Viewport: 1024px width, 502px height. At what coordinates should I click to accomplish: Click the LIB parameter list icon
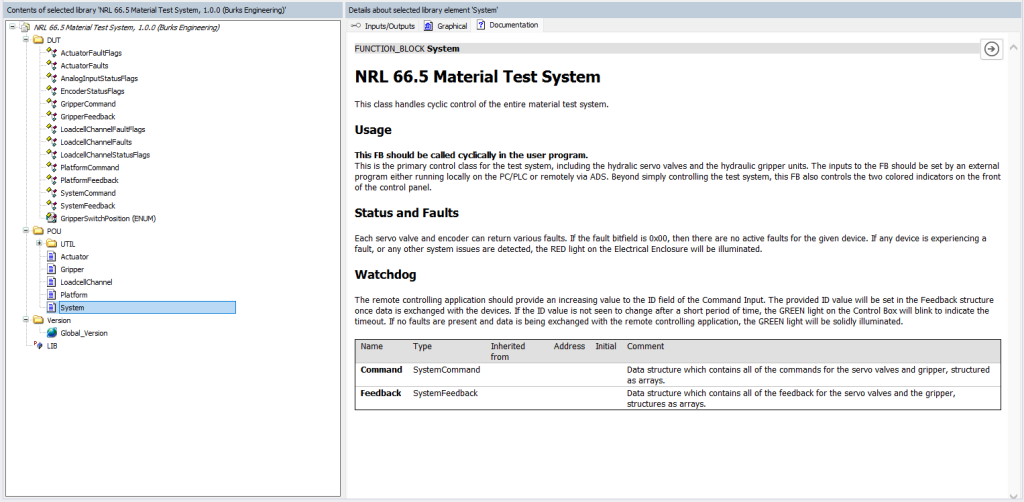(39, 345)
